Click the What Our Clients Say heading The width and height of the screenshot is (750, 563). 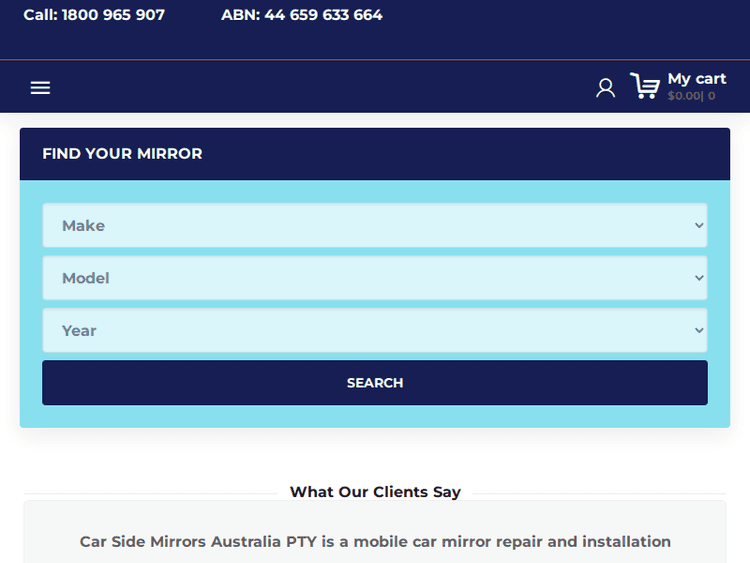pyautogui.click(x=375, y=492)
